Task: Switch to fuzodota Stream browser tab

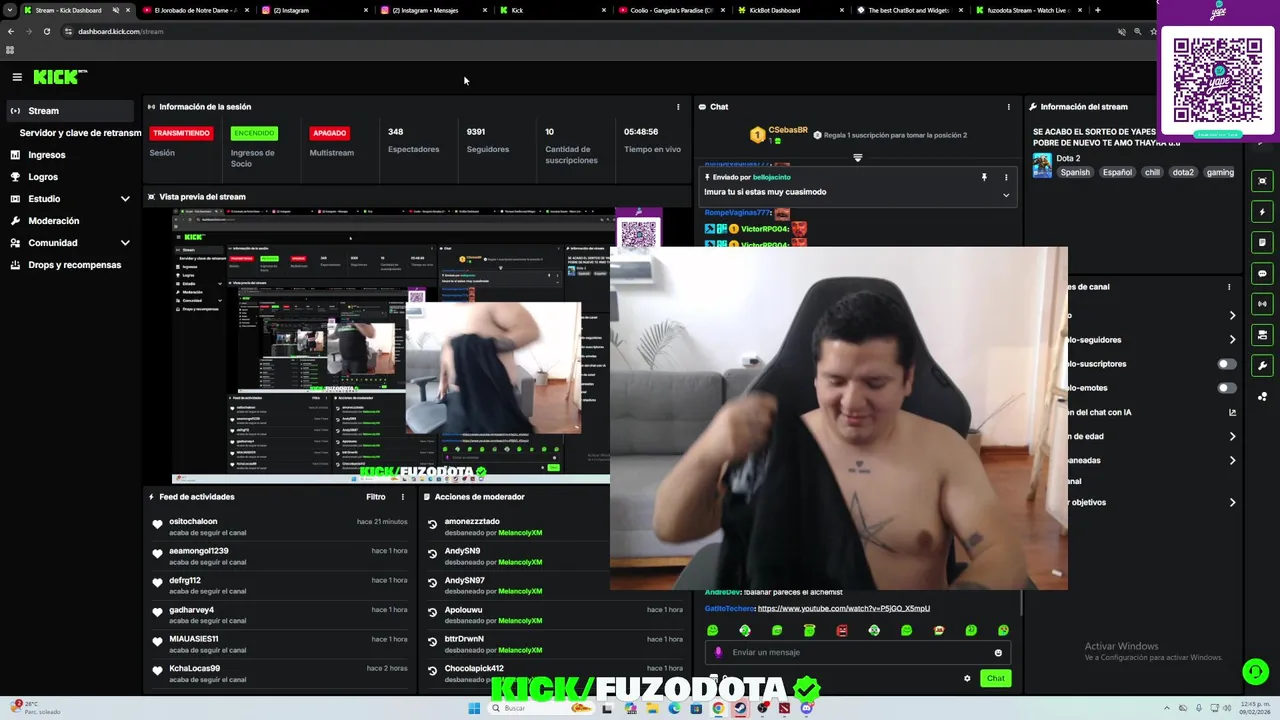Action: 1028,10
